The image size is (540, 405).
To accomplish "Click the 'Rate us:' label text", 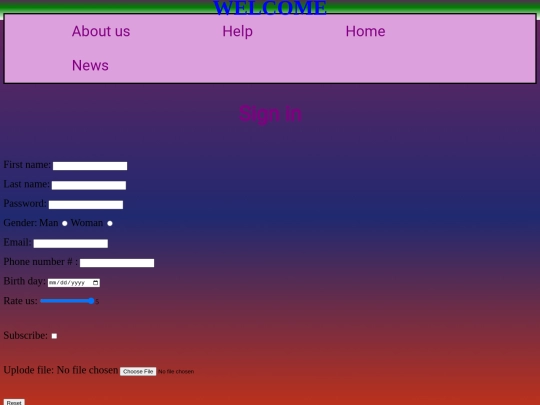I will (x=20, y=301).
